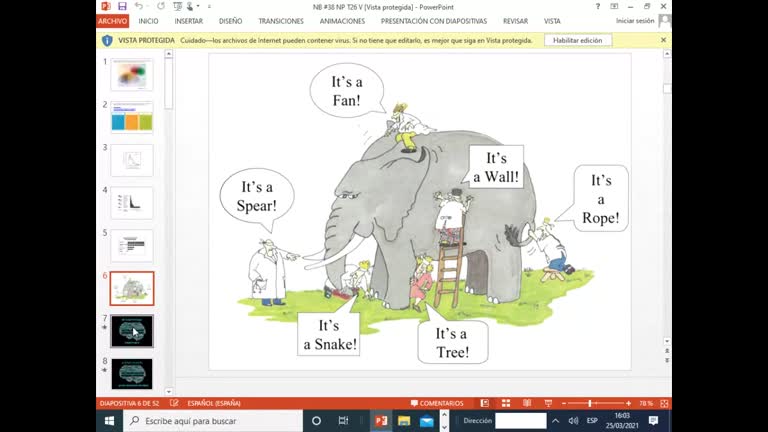Click the Save icon in quick access toolbar
The image size is (768, 432).
coord(123,6)
